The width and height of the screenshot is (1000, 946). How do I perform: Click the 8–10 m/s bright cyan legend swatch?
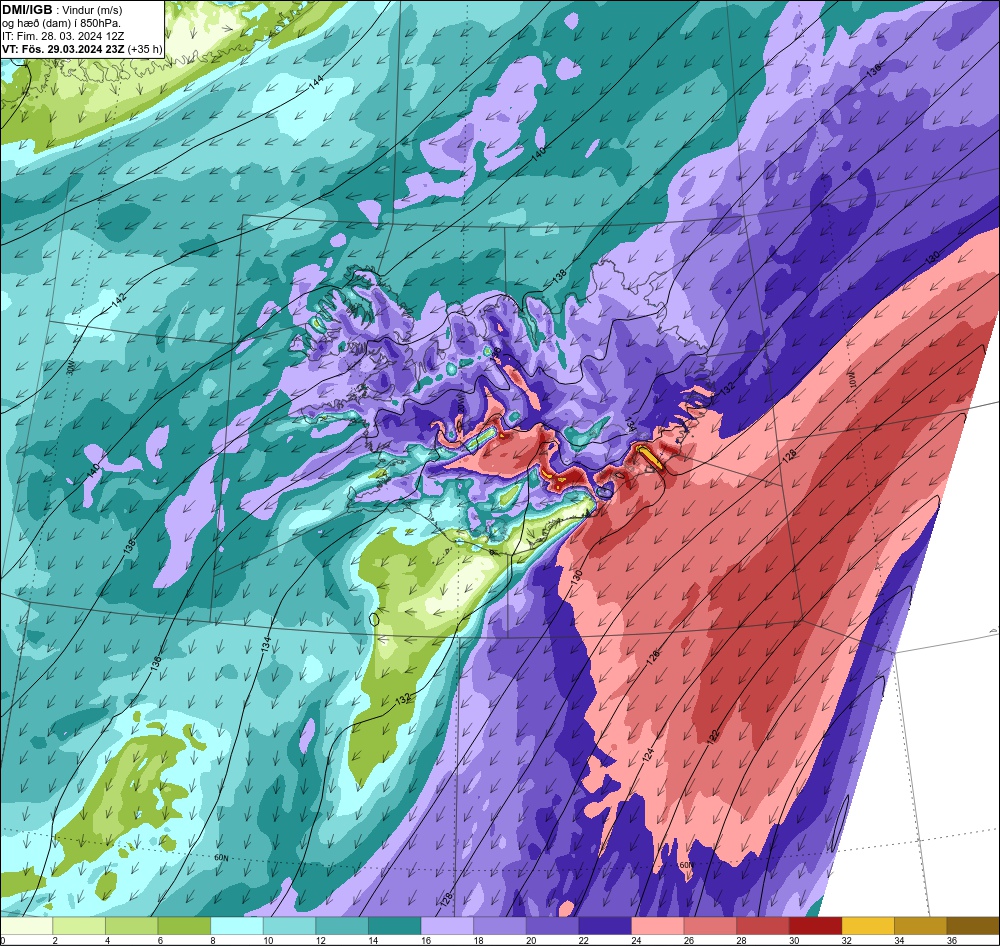(x=237, y=926)
